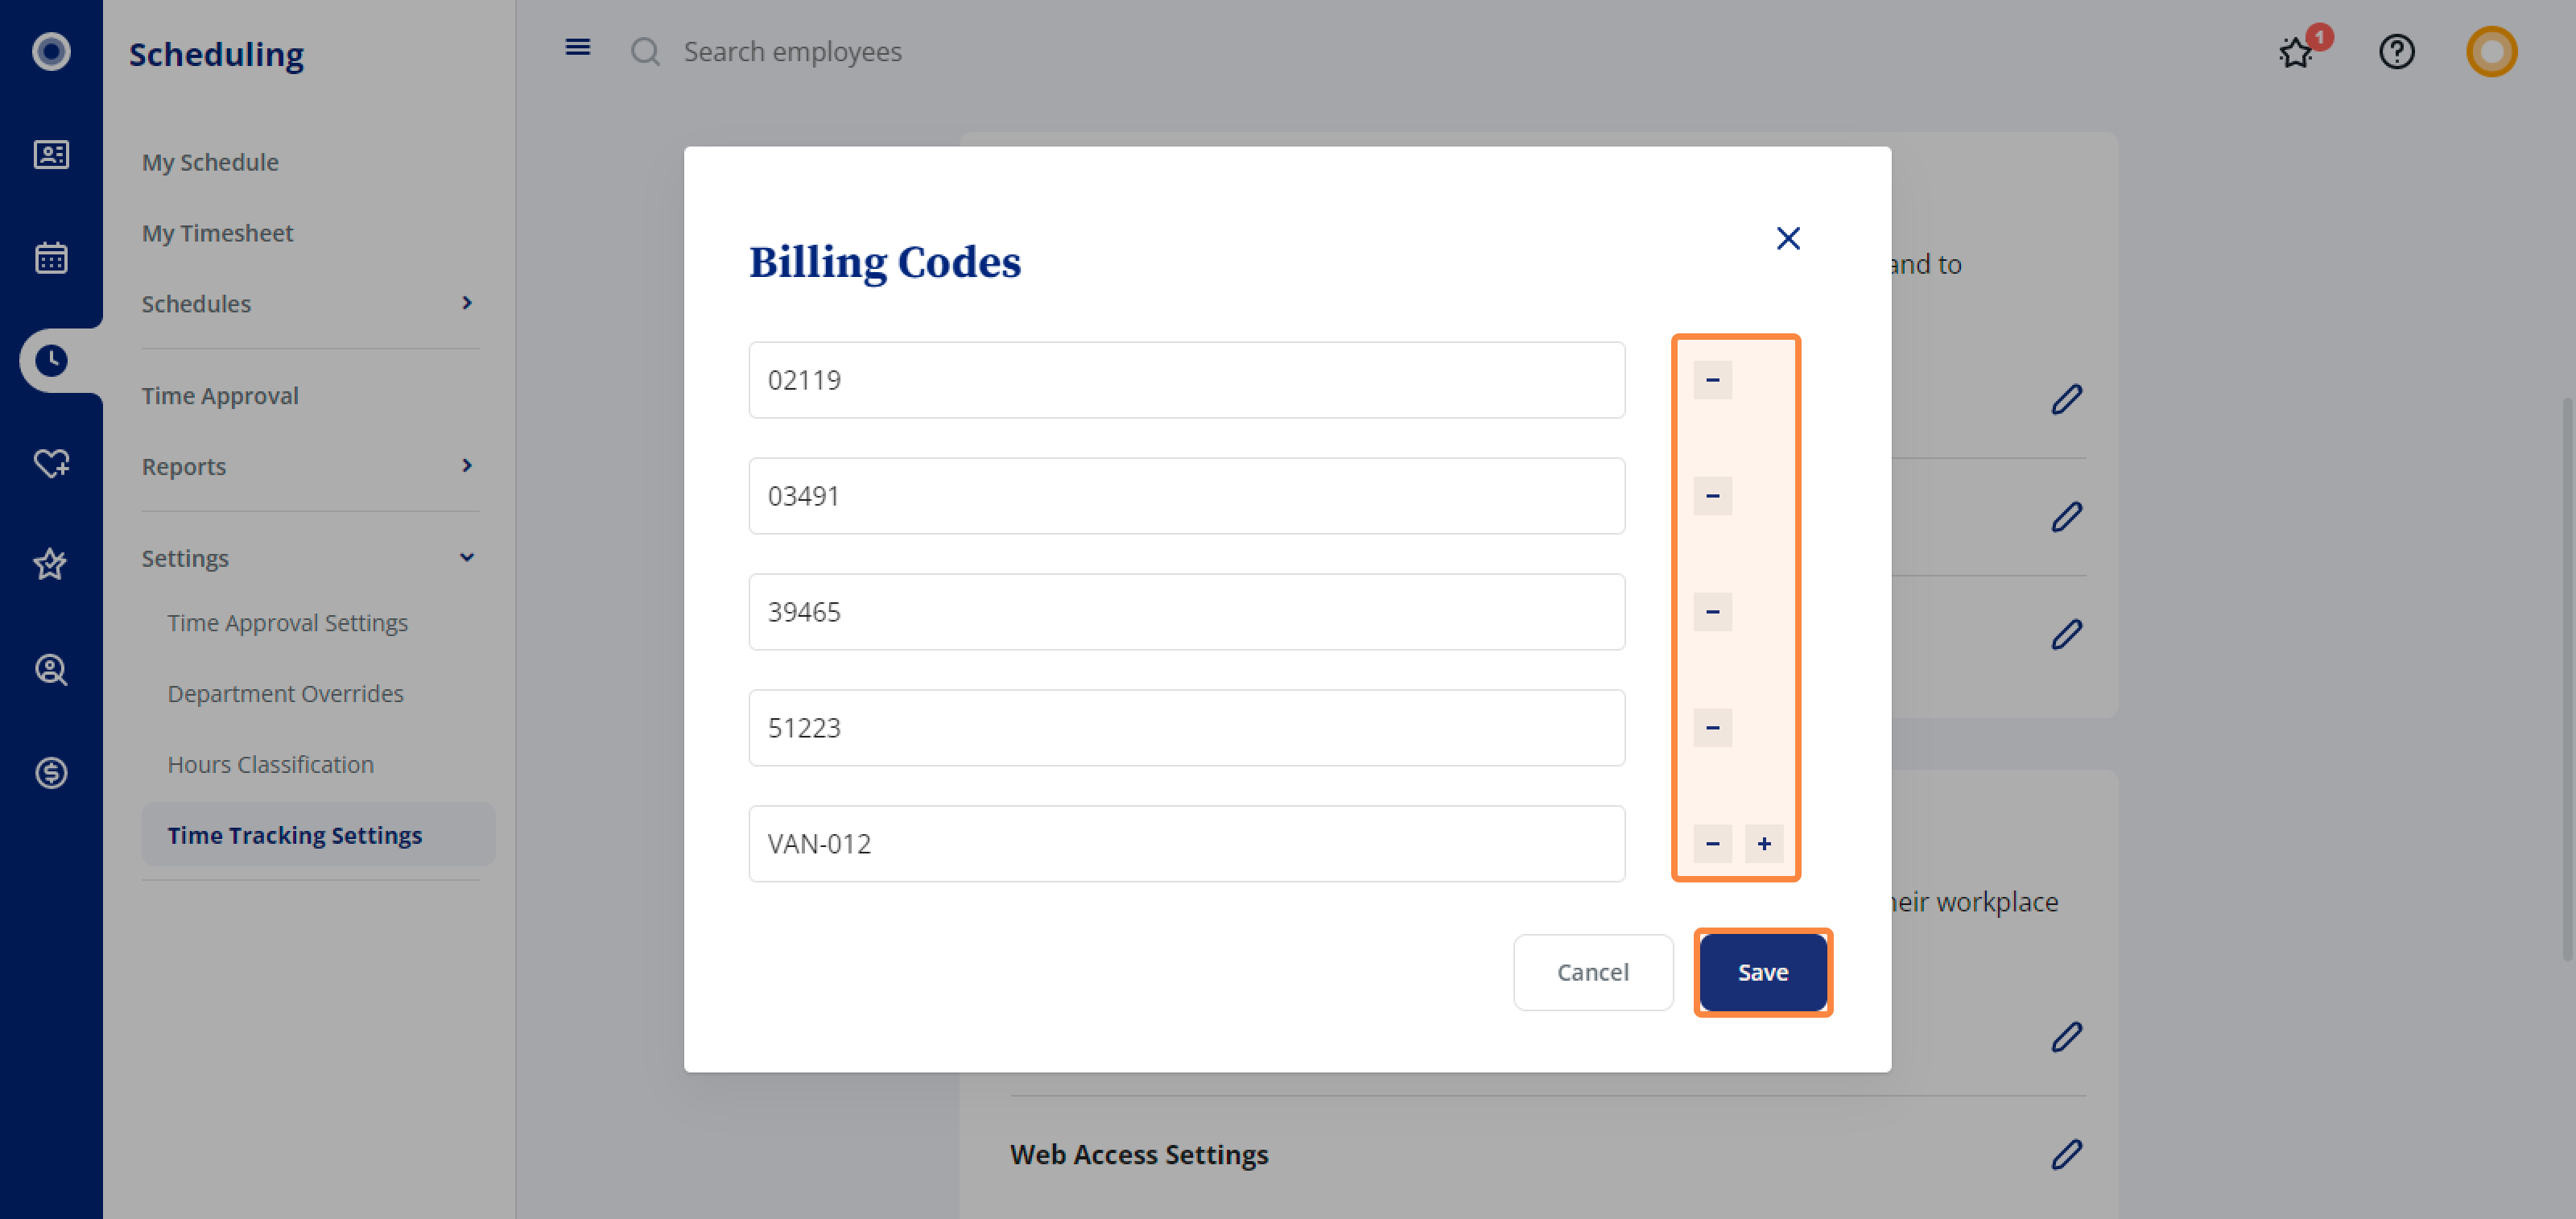2576x1219 pixels.
Task: Open Hours Classification settings
Action: click(270, 764)
